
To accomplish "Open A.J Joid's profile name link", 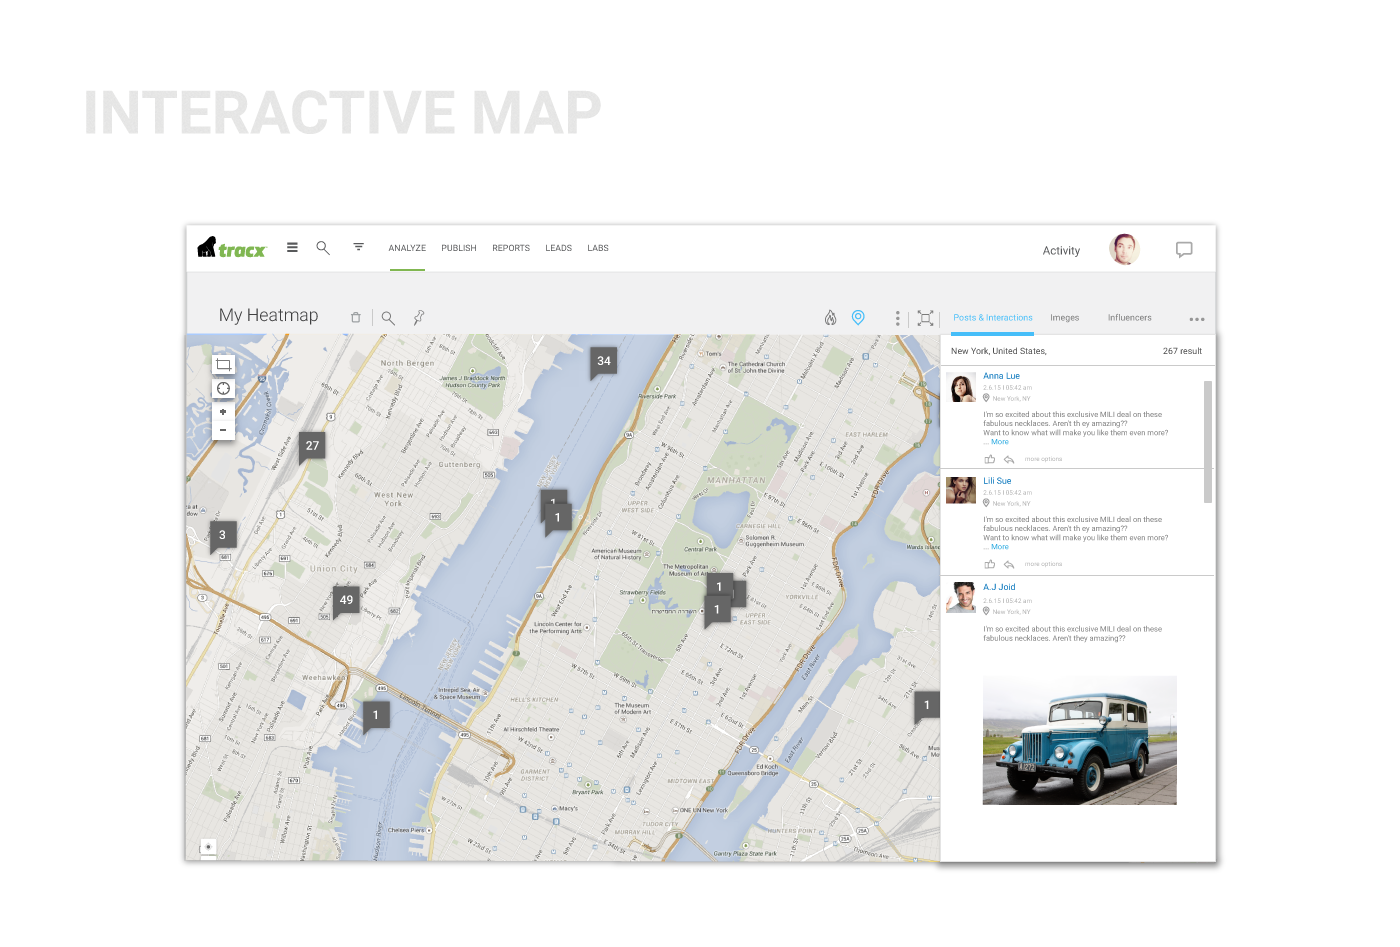I will coord(999,587).
